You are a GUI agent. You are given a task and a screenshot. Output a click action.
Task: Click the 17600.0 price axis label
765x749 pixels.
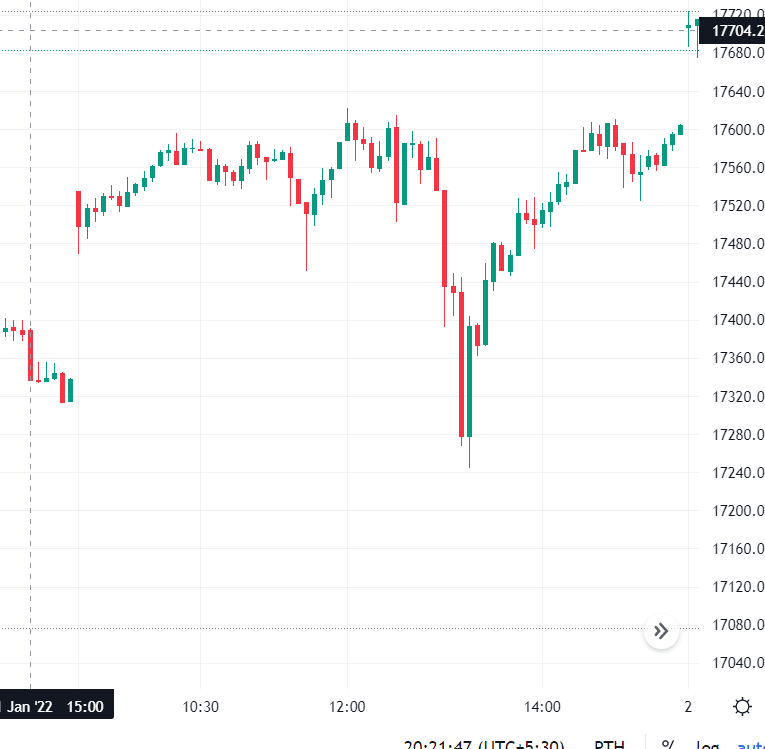(x=739, y=130)
